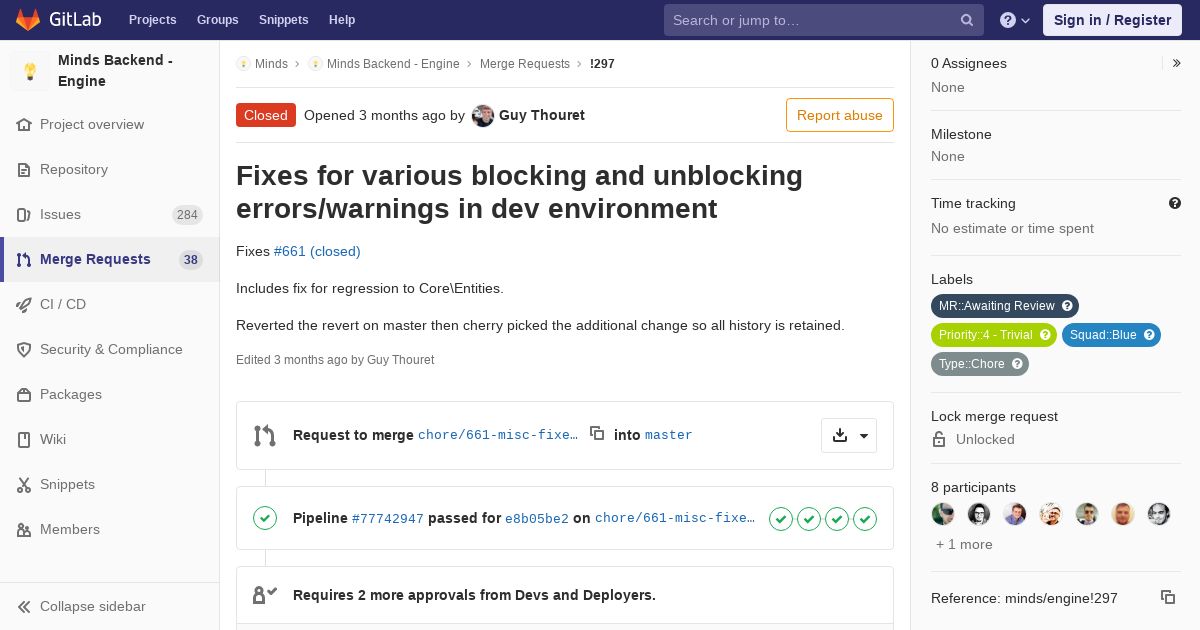Click the Type::Chore label
This screenshot has height=630, width=1200.
[979, 364]
